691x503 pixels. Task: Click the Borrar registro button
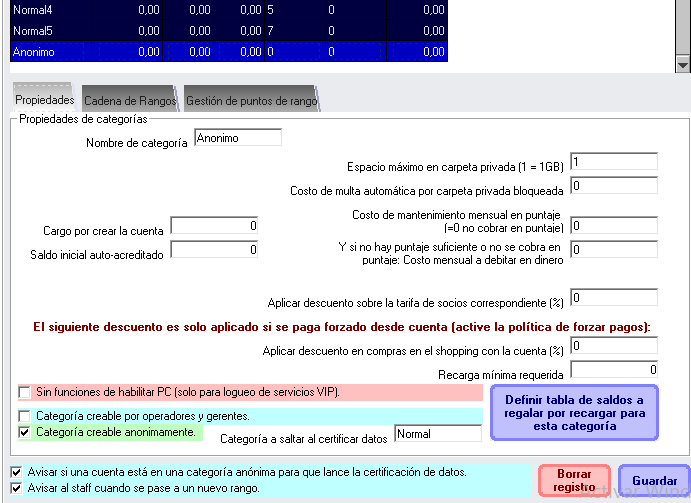pyautogui.click(x=574, y=481)
